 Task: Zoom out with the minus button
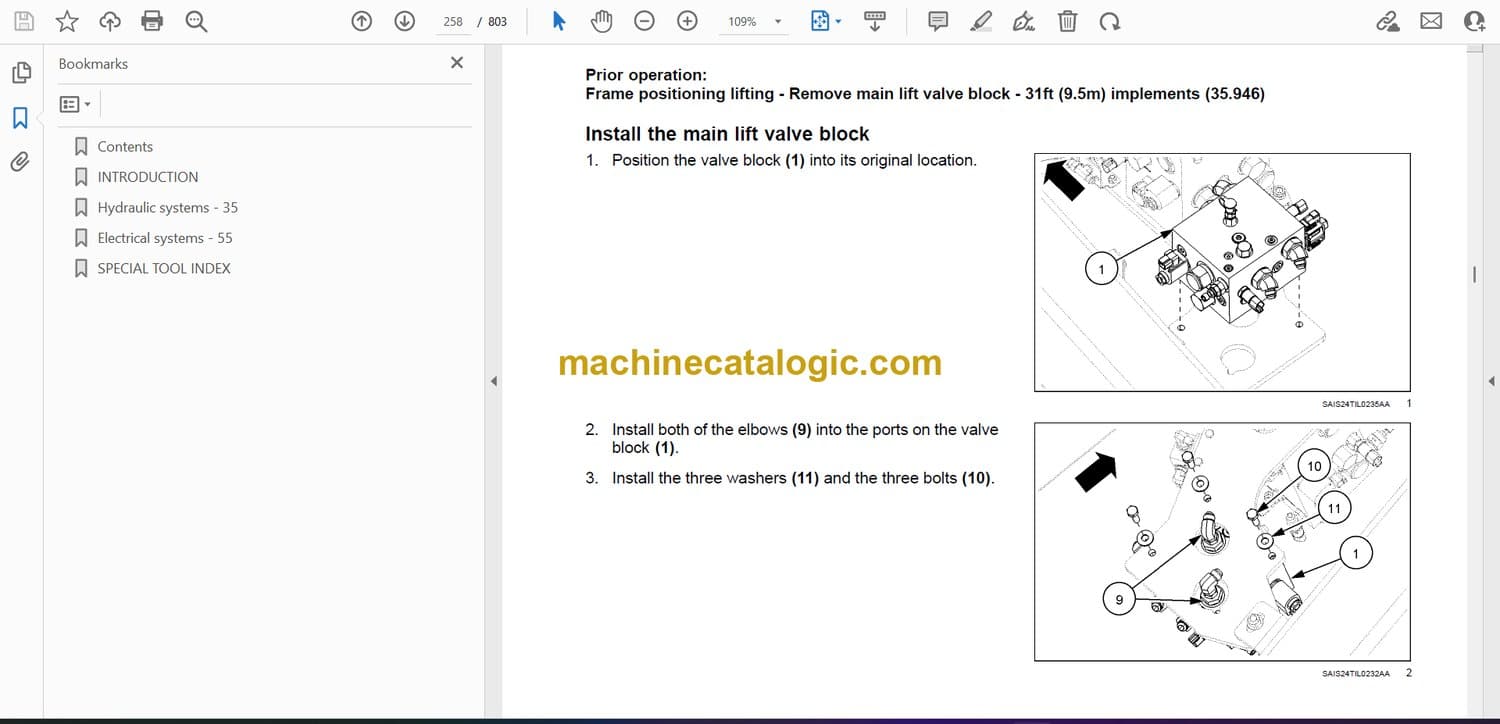(x=645, y=21)
